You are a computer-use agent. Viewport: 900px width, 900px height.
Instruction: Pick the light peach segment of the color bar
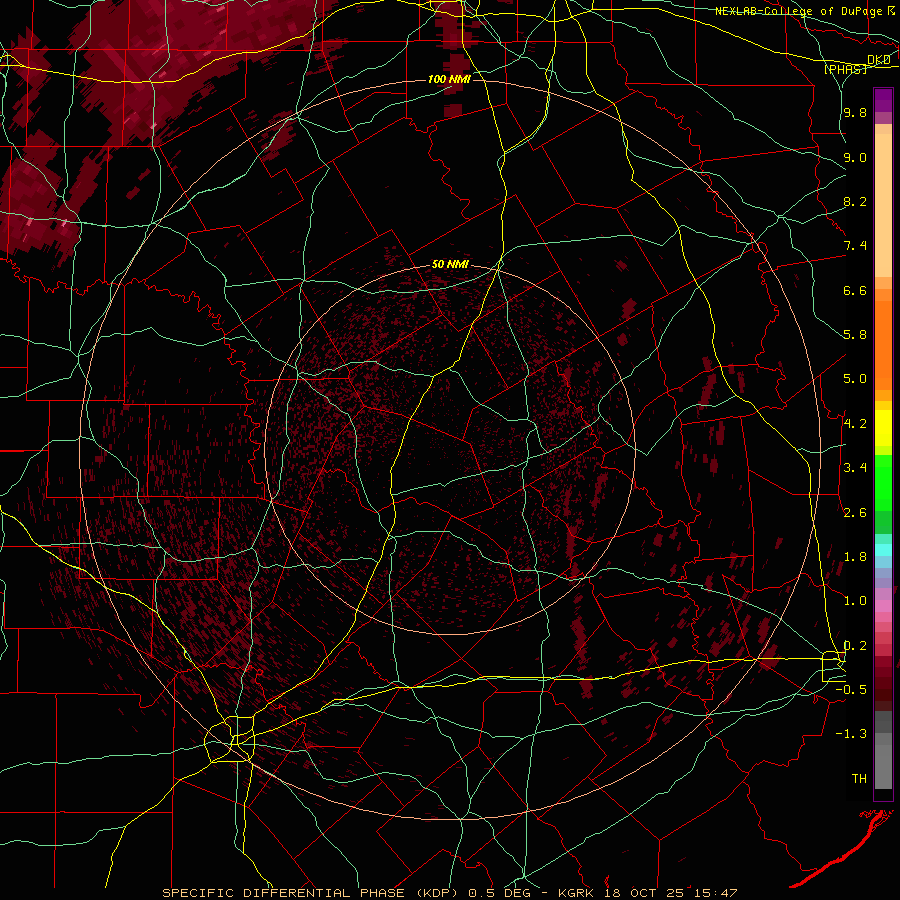coord(883,205)
